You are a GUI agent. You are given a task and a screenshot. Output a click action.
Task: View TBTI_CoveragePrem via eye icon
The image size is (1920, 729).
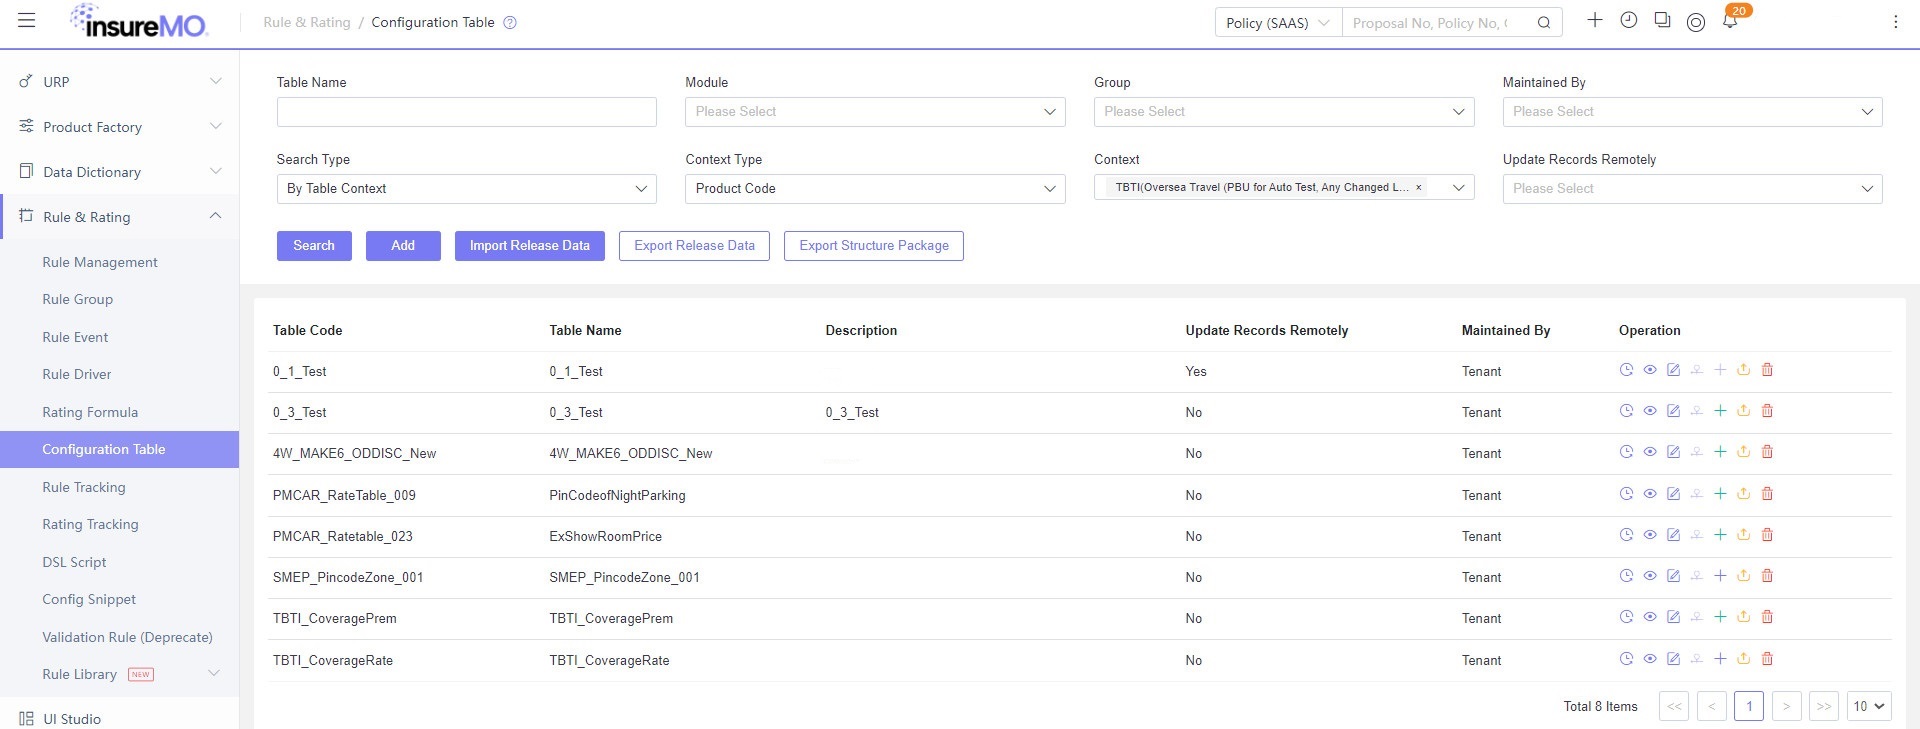click(x=1650, y=617)
